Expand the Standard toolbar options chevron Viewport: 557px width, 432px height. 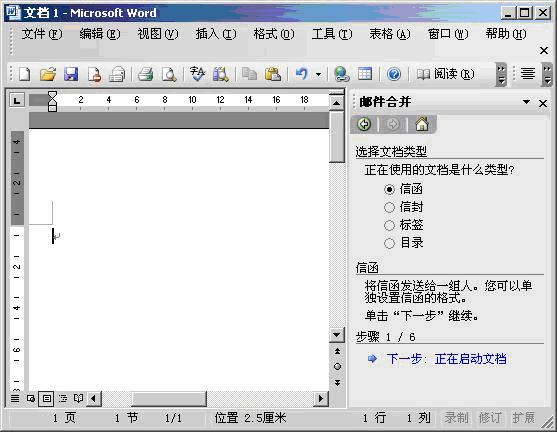click(501, 75)
